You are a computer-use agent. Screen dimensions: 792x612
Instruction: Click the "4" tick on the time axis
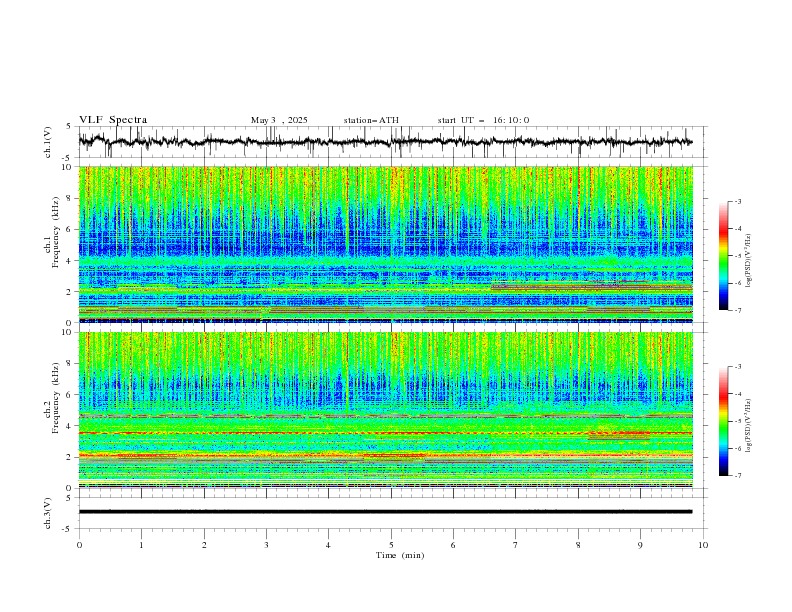tap(328, 545)
